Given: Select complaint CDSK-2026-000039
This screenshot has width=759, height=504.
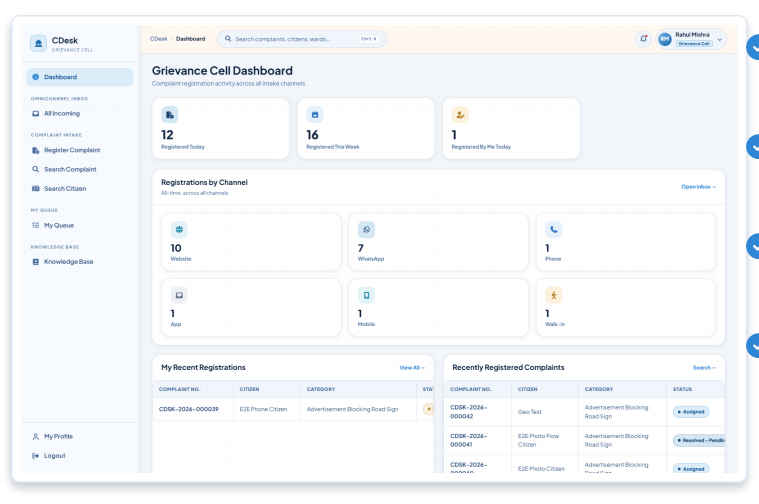Looking at the screenshot, I should tap(189, 409).
